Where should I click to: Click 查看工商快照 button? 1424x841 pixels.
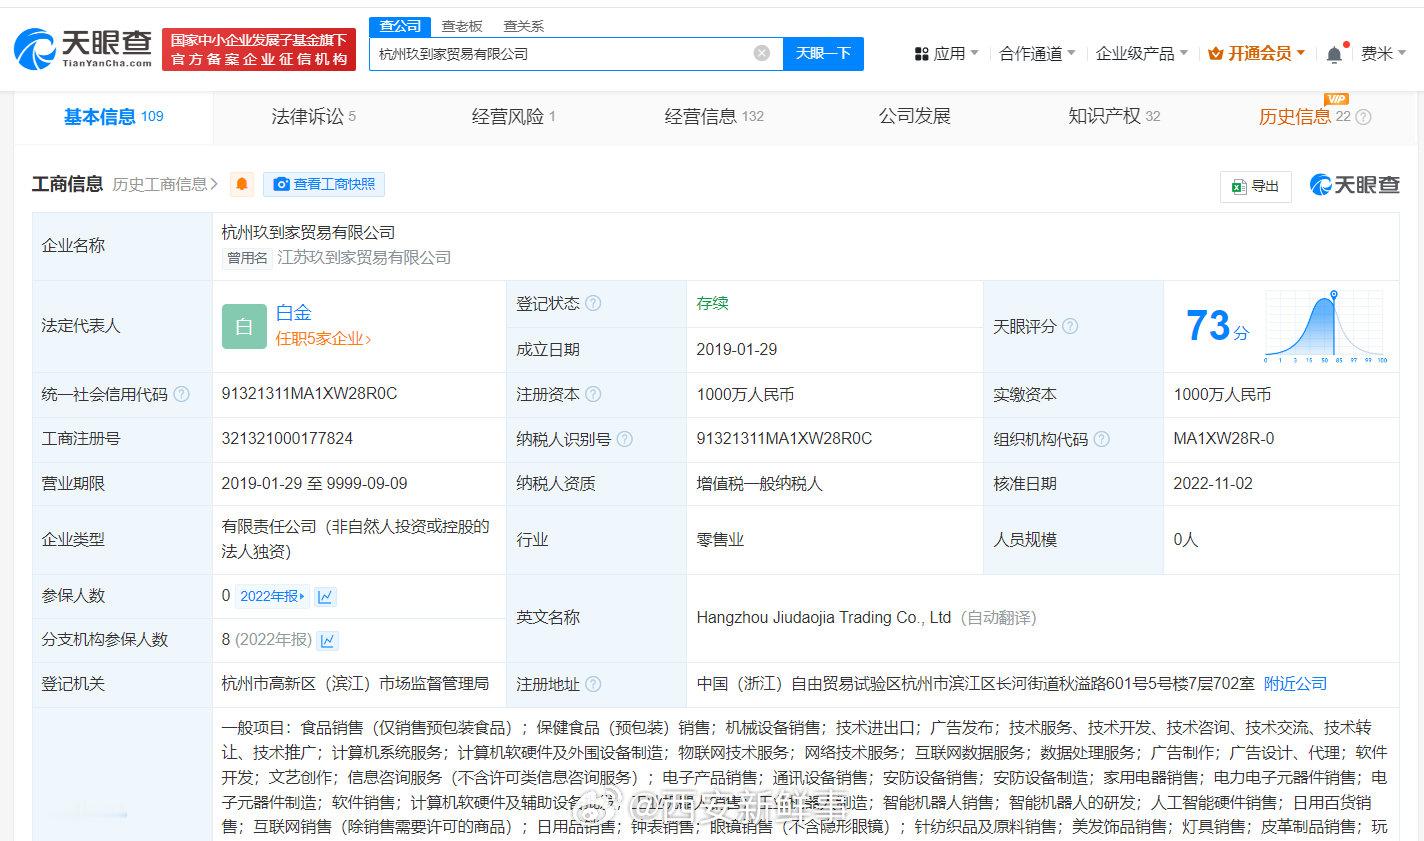(324, 184)
